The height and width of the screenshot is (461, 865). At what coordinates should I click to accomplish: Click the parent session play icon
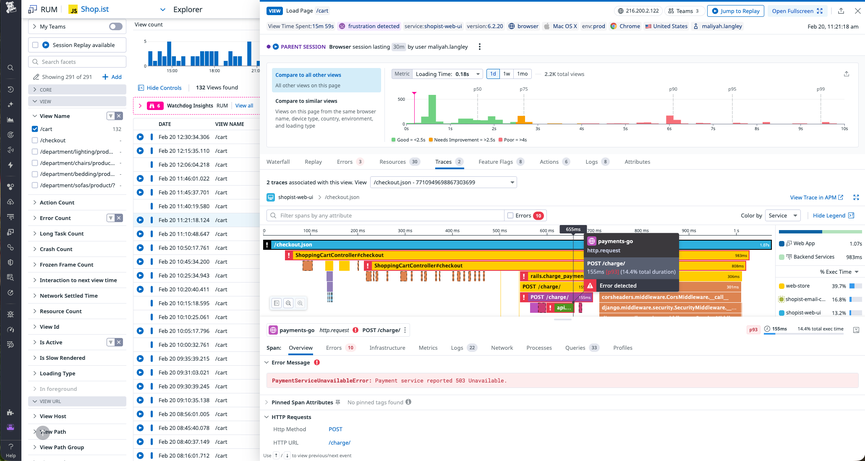point(275,47)
